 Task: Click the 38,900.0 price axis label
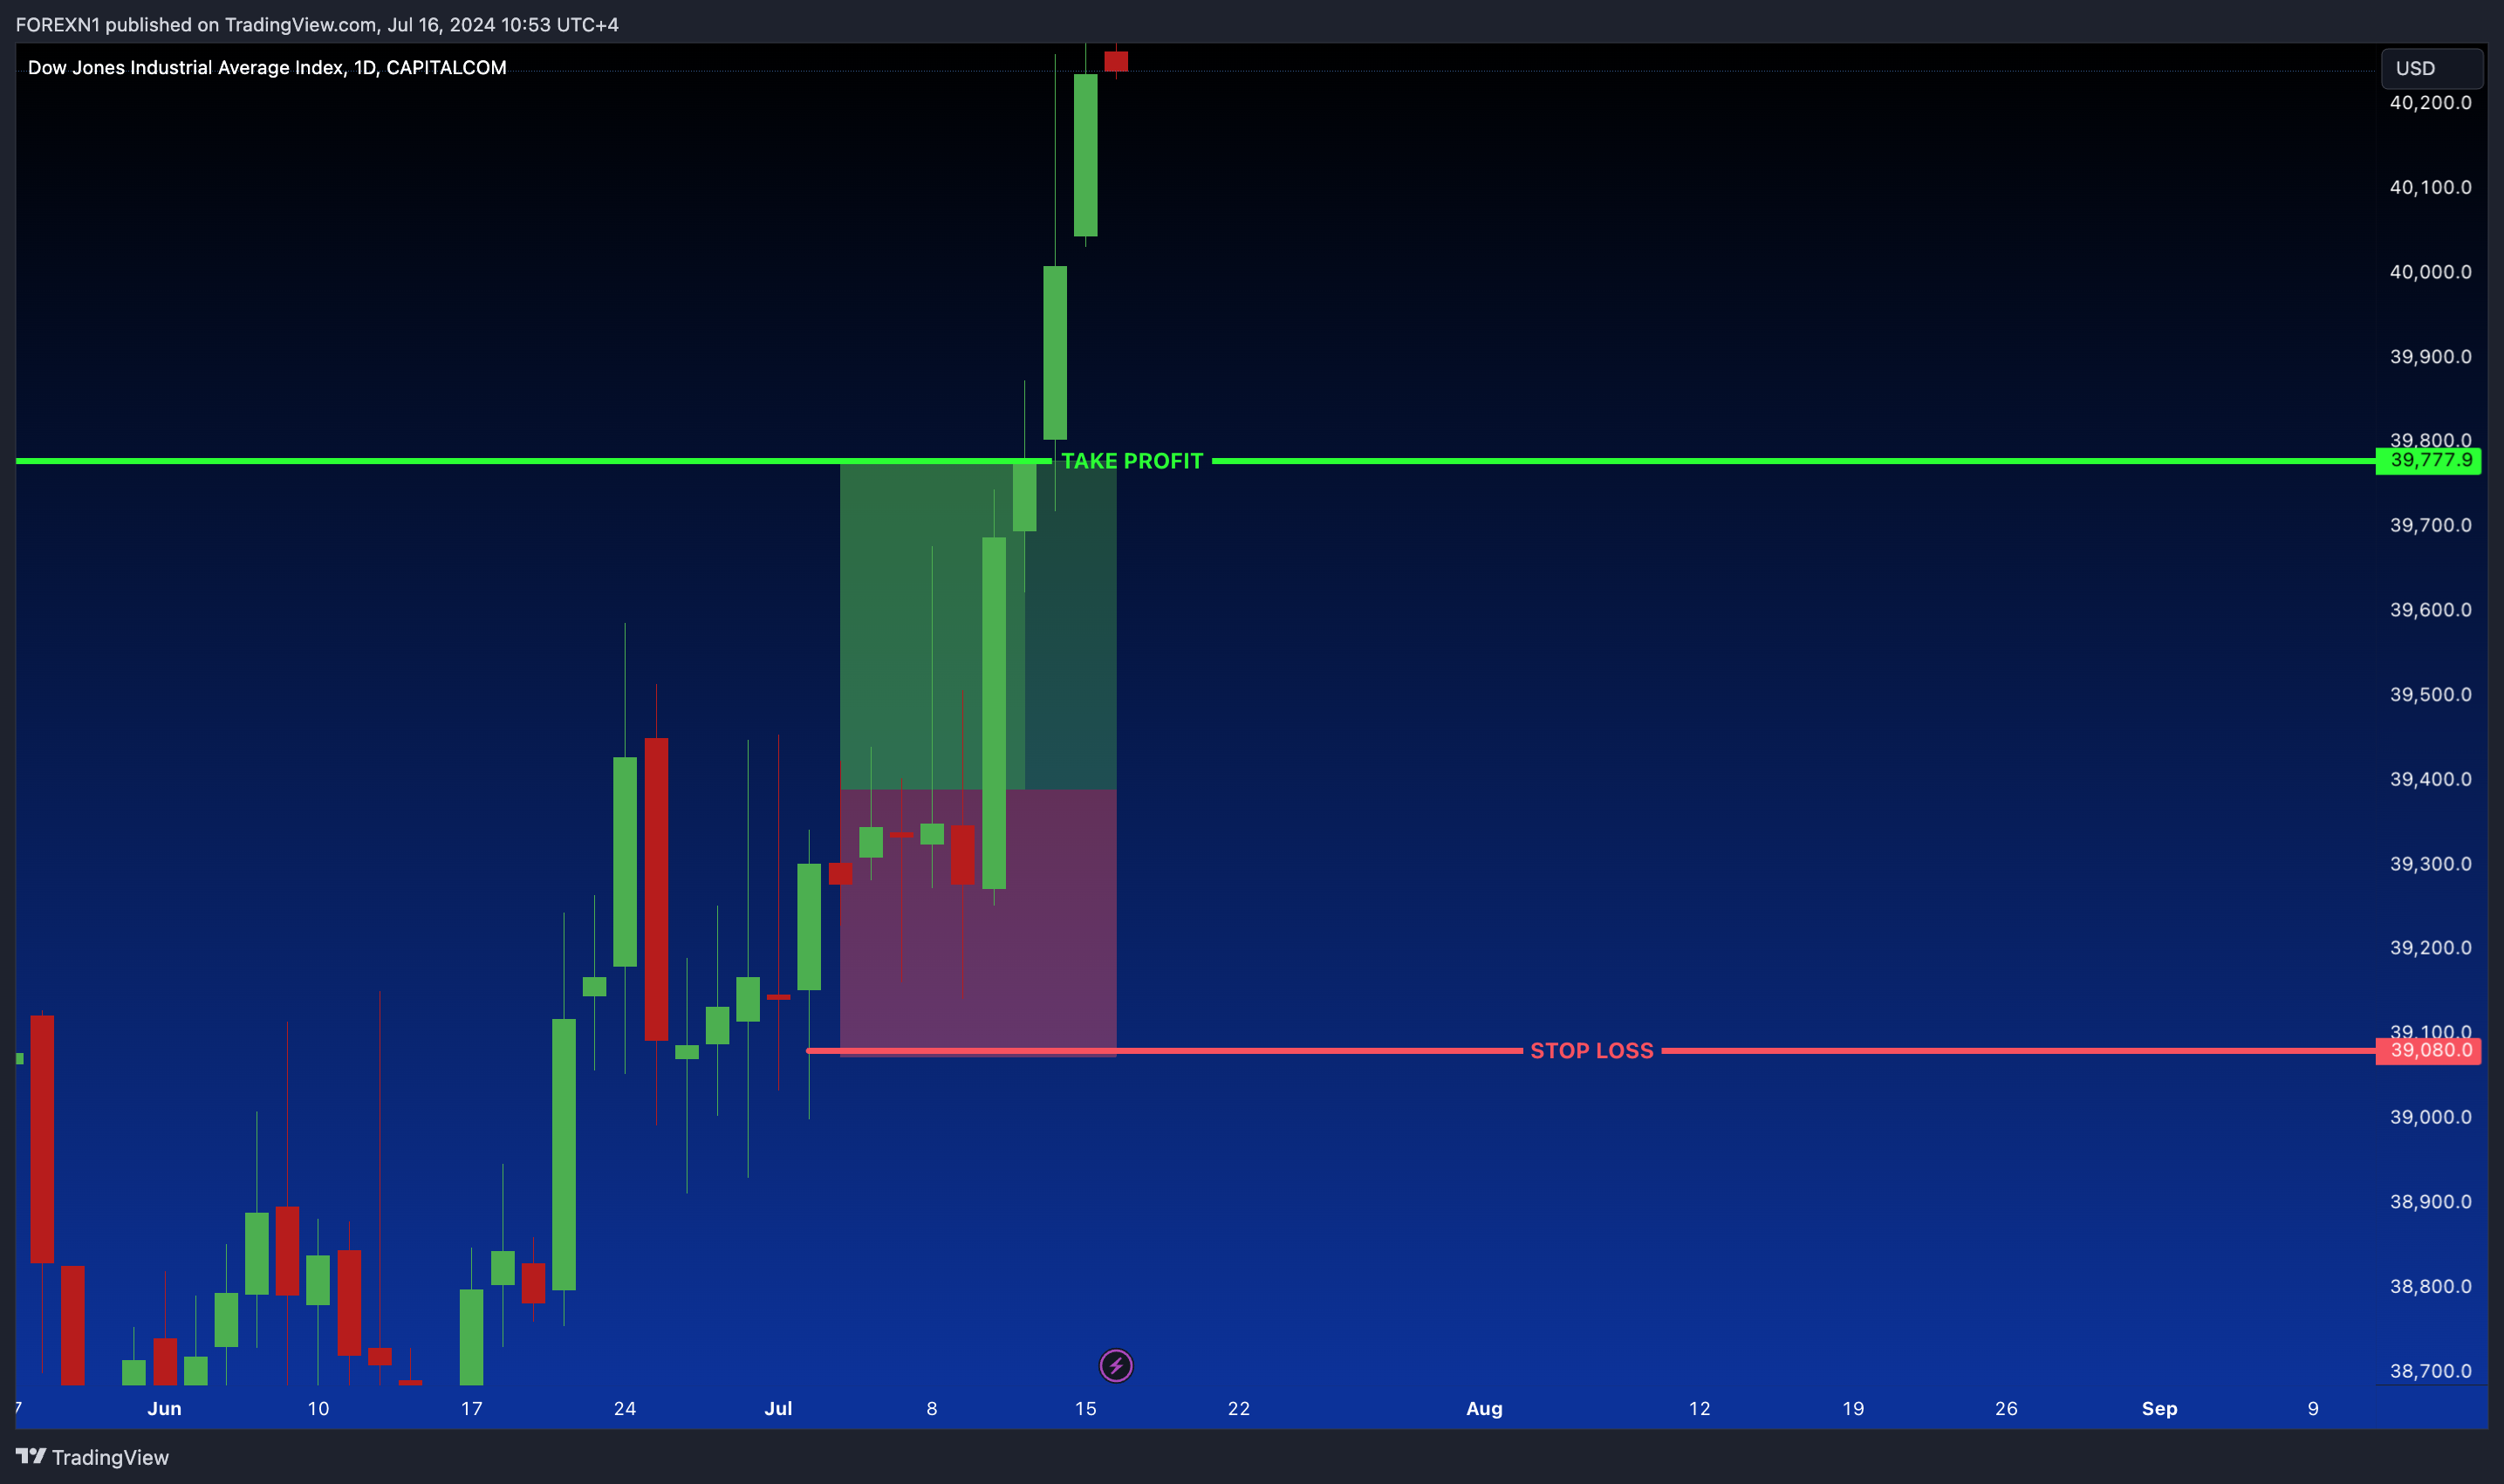click(2430, 1202)
